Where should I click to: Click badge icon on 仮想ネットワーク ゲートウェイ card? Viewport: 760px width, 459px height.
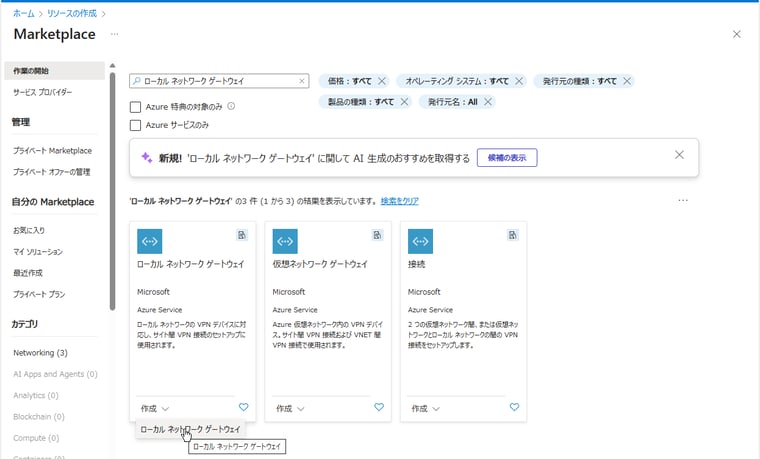click(x=377, y=235)
